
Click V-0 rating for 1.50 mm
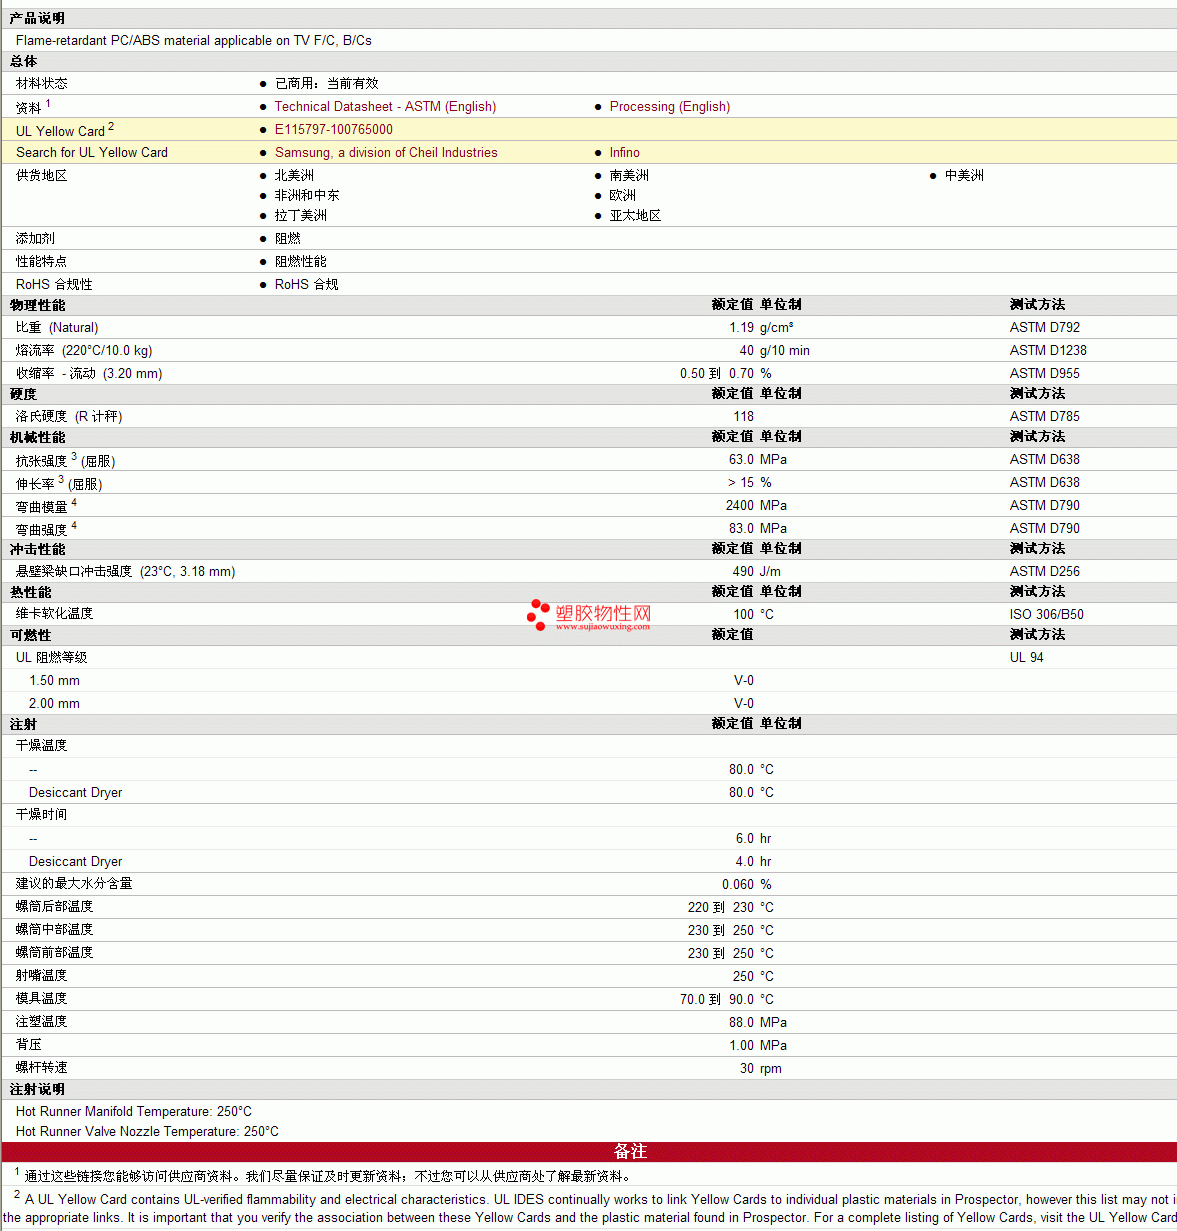pos(744,680)
